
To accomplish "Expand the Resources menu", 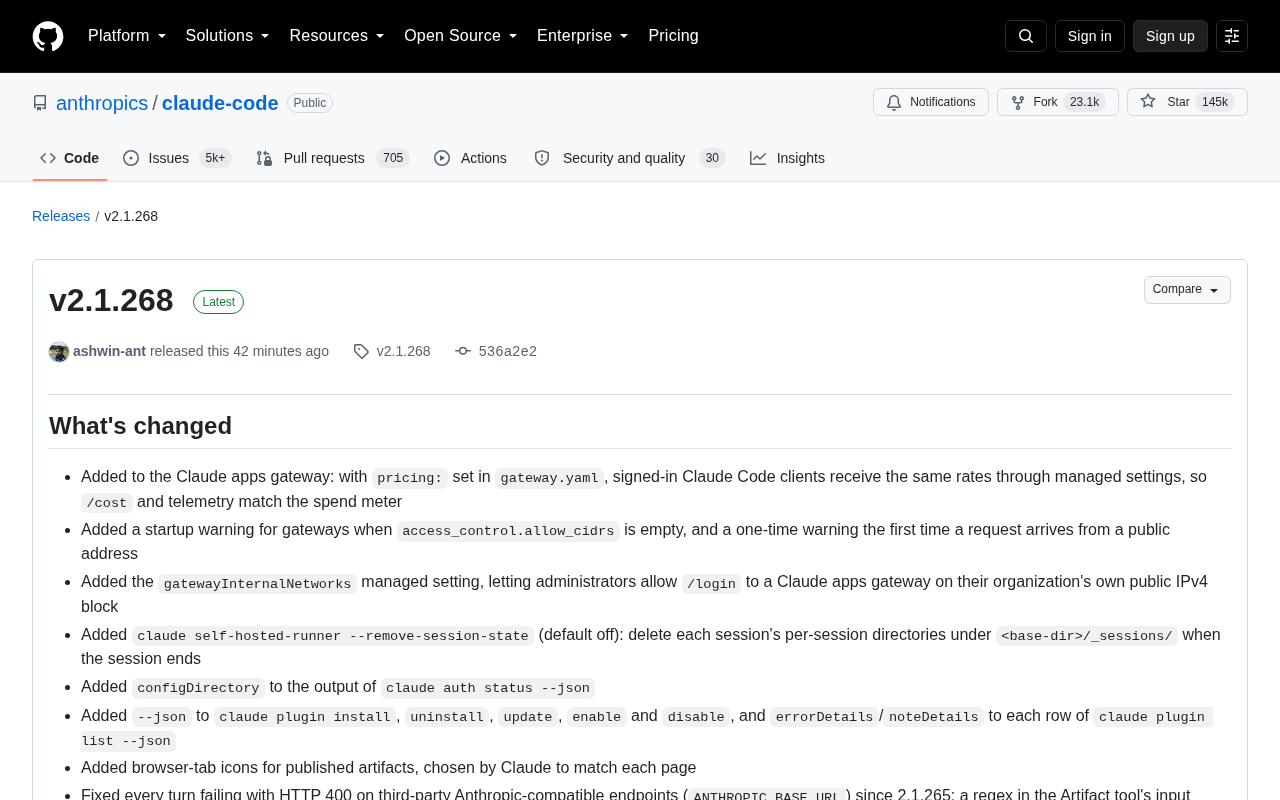I will click(x=337, y=36).
